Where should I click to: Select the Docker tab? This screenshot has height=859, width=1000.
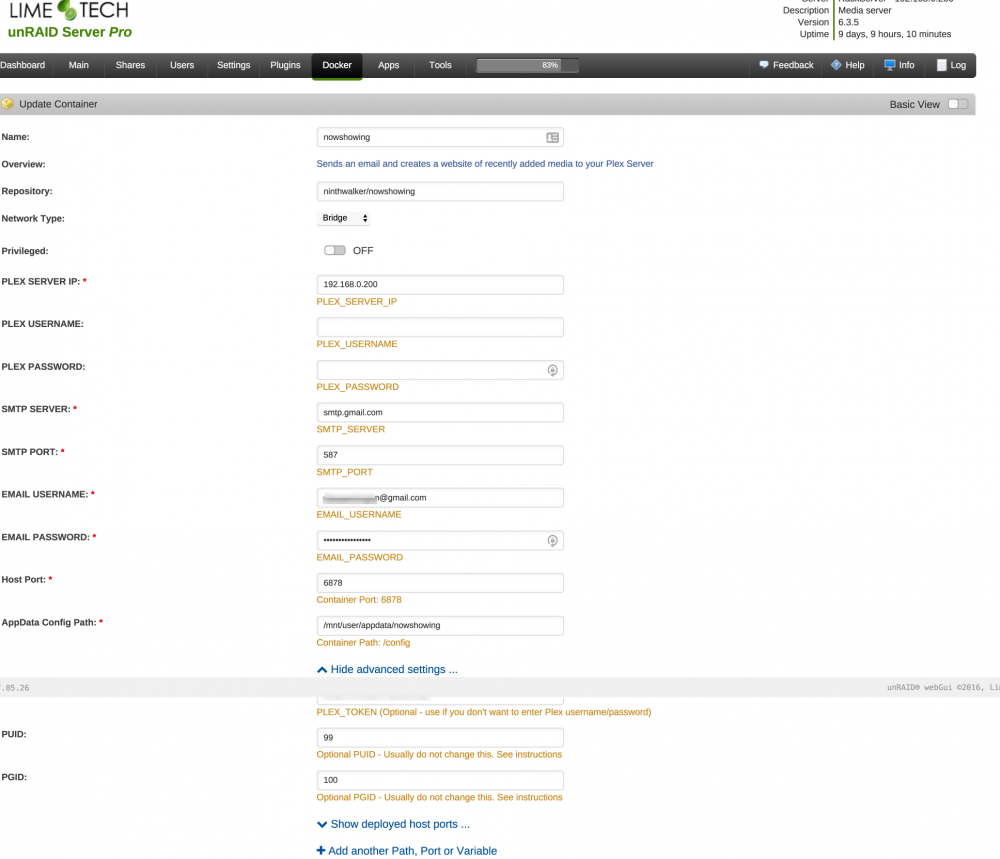click(x=337, y=66)
